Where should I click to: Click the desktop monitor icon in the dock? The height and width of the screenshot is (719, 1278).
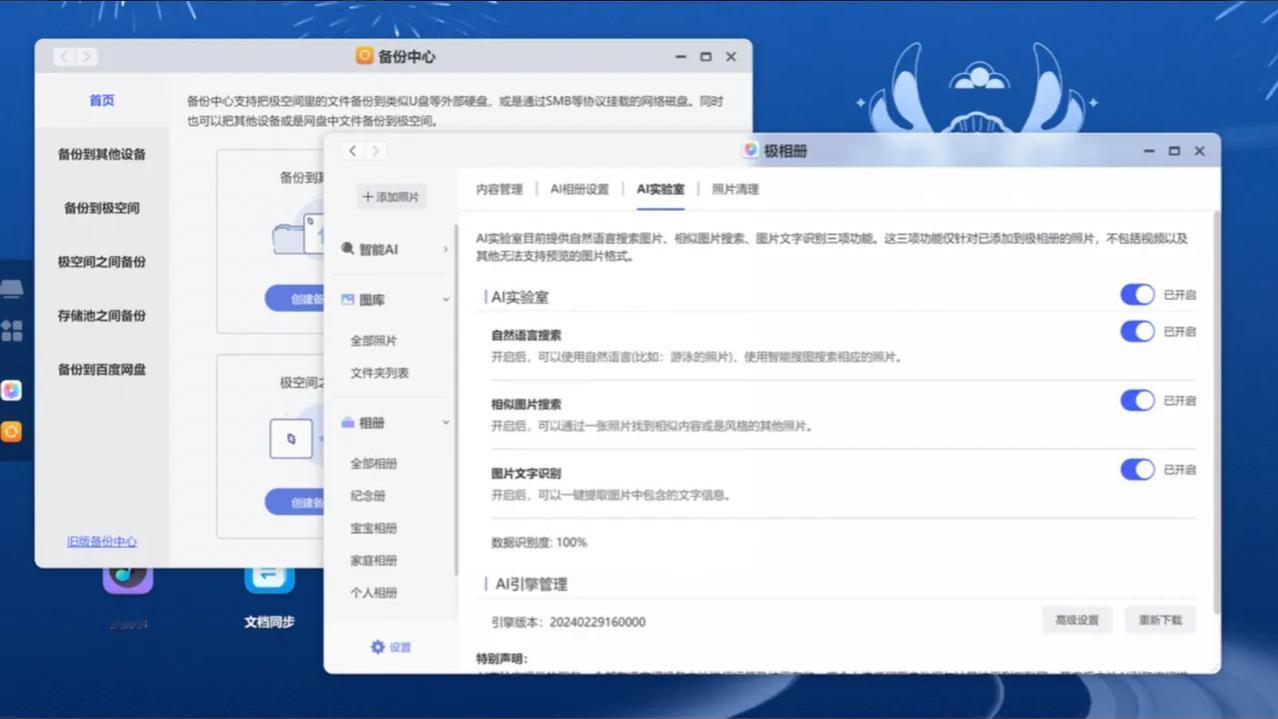[12, 290]
